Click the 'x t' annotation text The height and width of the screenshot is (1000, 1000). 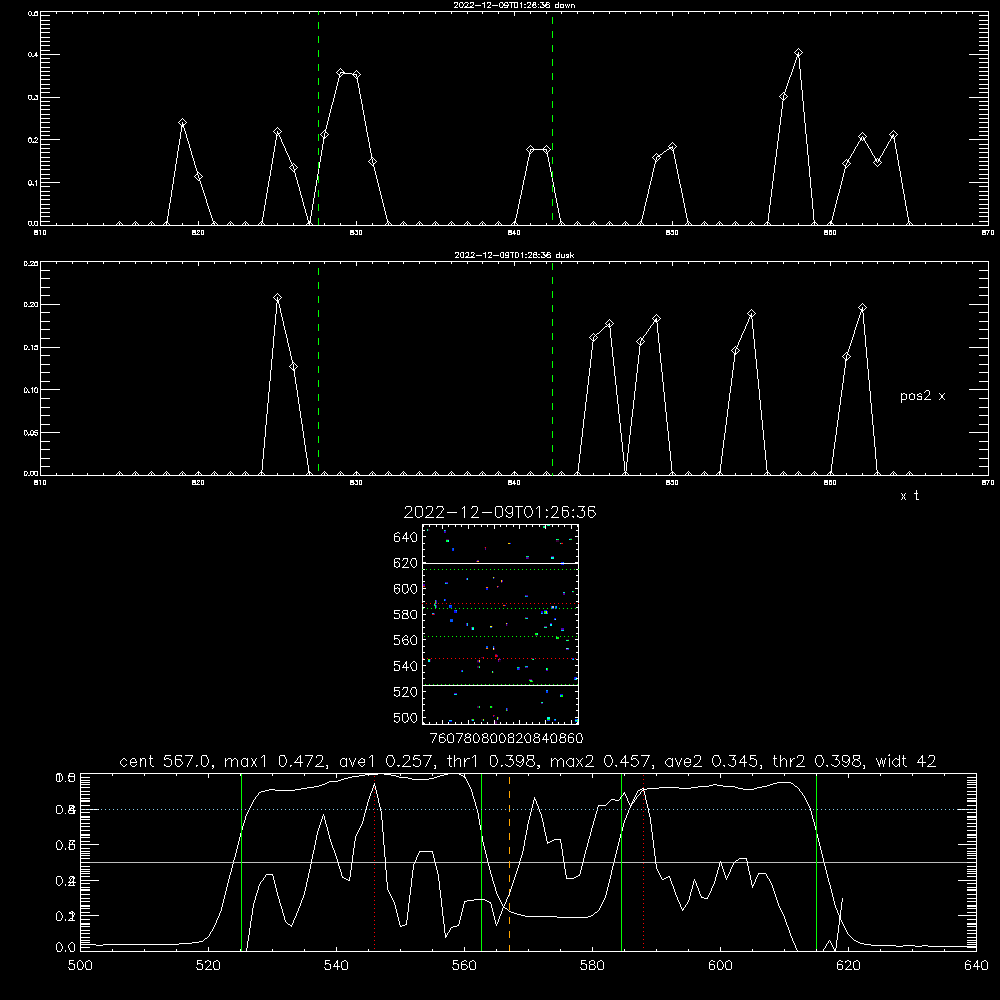tap(909, 496)
